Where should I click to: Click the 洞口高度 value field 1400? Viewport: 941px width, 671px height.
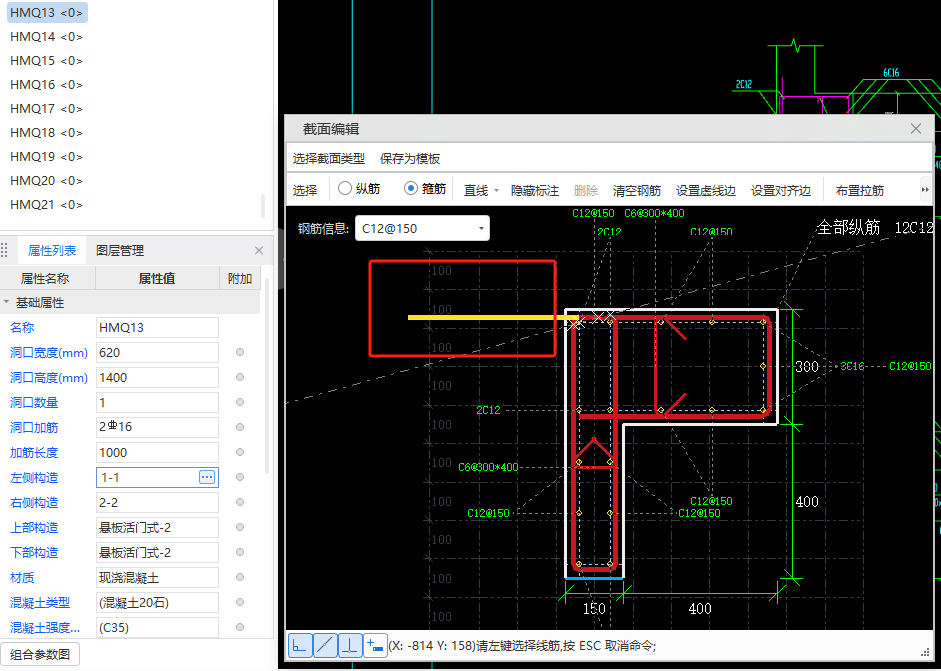(157, 378)
